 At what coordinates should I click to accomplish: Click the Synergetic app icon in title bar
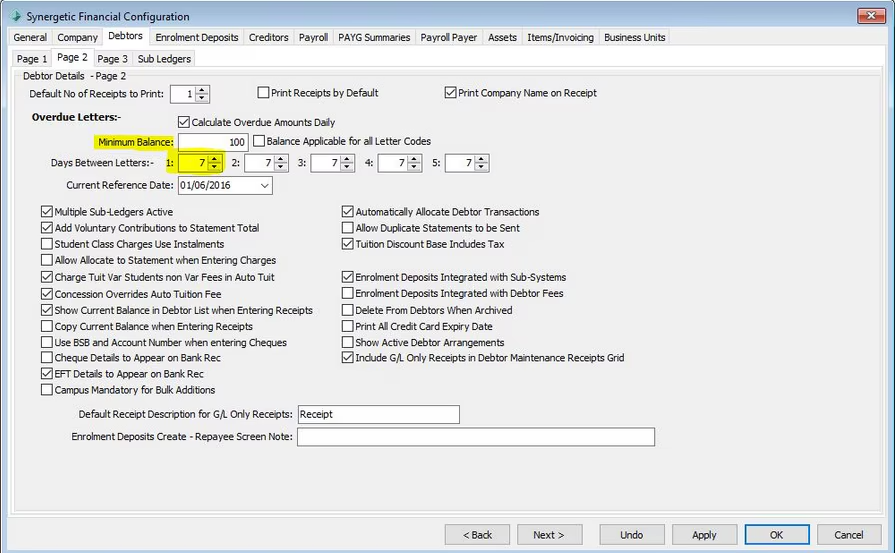[15, 16]
